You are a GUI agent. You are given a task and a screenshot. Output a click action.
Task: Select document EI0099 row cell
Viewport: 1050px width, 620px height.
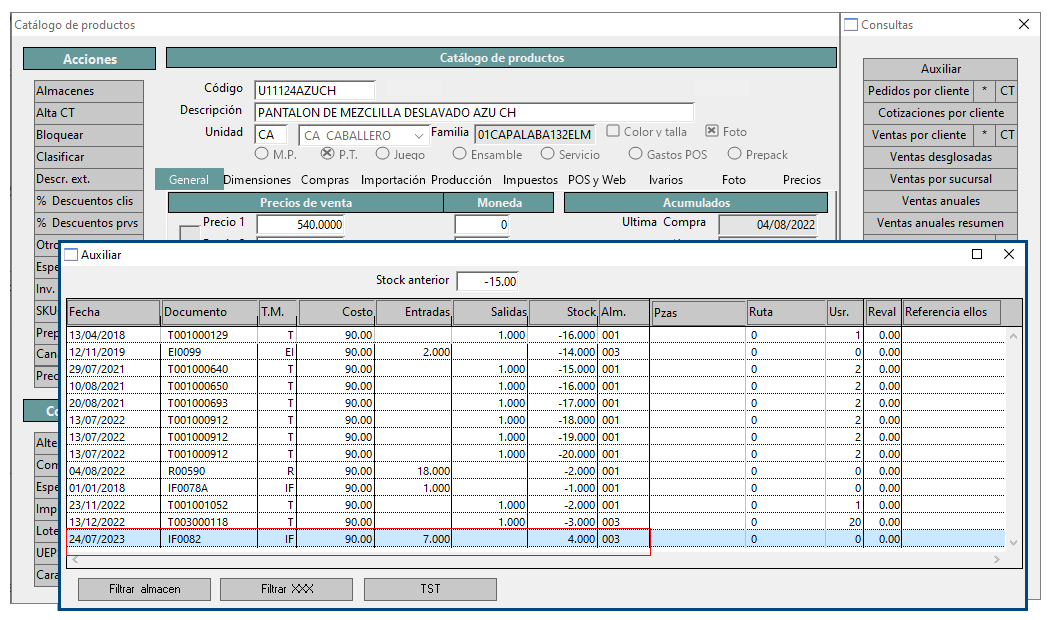[x=209, y=352]
